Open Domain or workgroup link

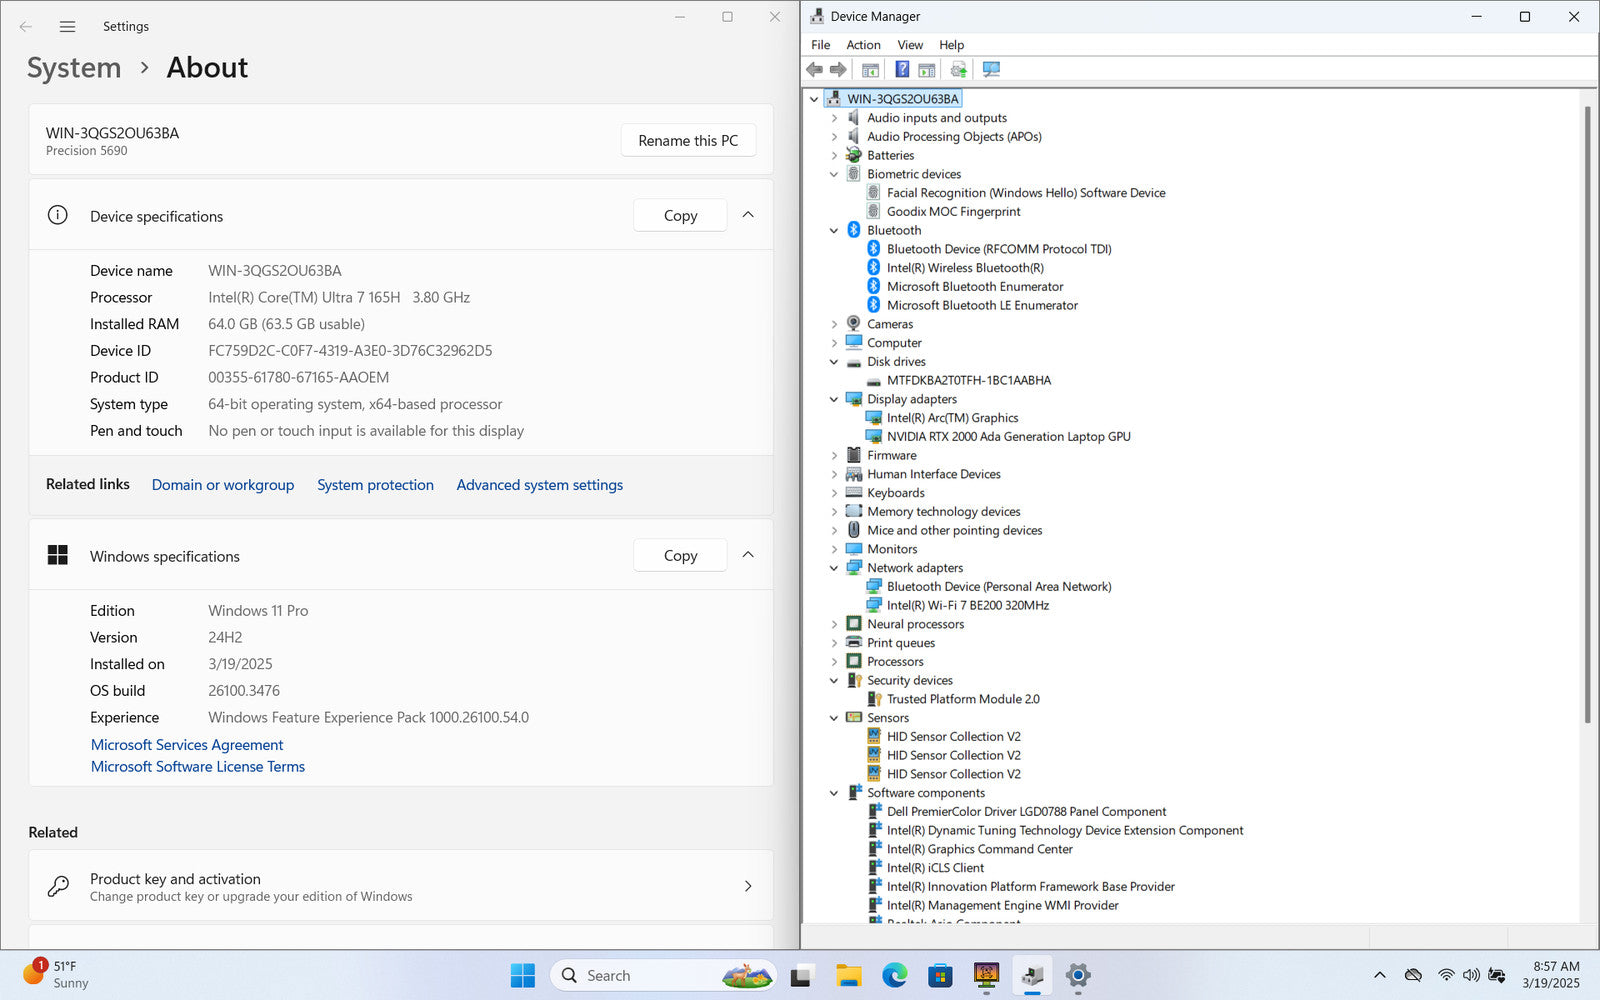[223, 485]
